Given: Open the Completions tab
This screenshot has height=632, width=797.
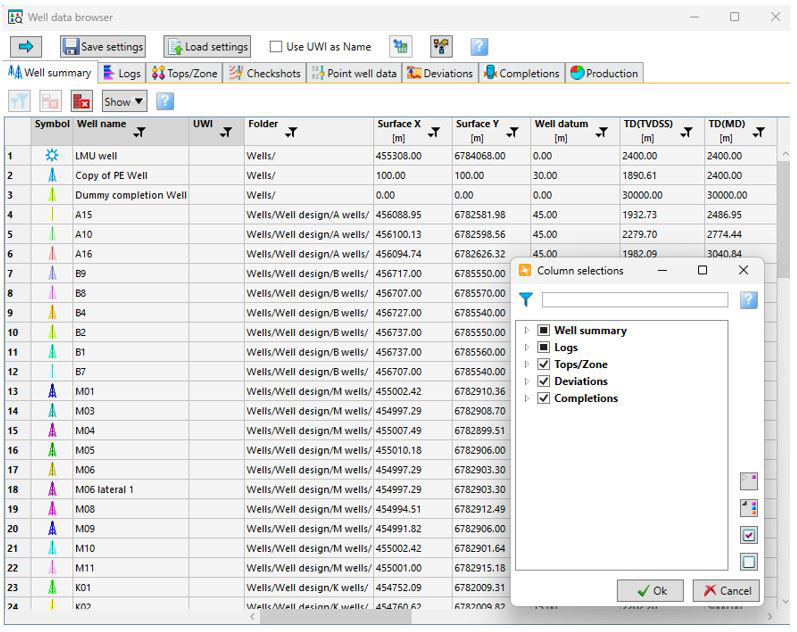Looking at the screenshot, I should tap(522, 73).
